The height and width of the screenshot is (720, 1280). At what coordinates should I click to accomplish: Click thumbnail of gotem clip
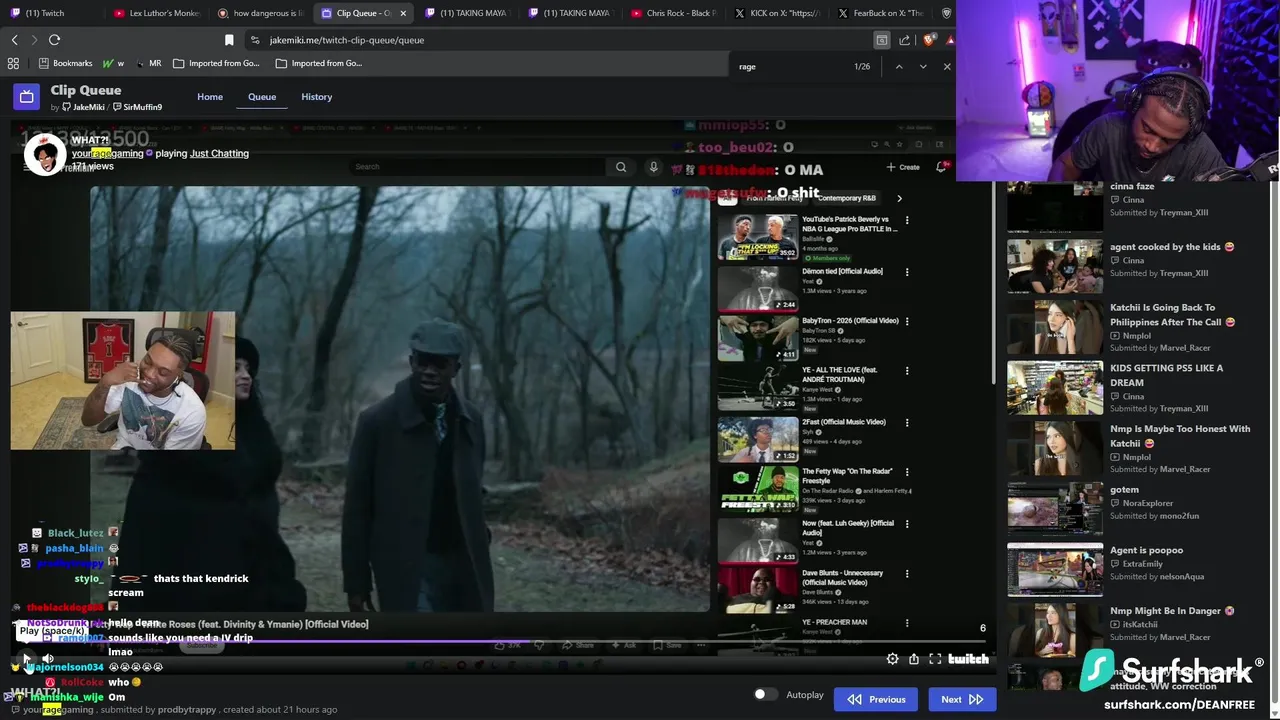coord(1055,509)
